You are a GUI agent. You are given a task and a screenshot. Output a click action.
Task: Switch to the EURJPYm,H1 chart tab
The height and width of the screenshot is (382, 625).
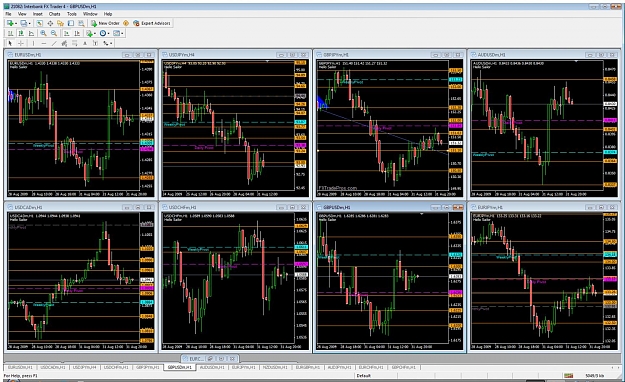click(x=244, y=367)
